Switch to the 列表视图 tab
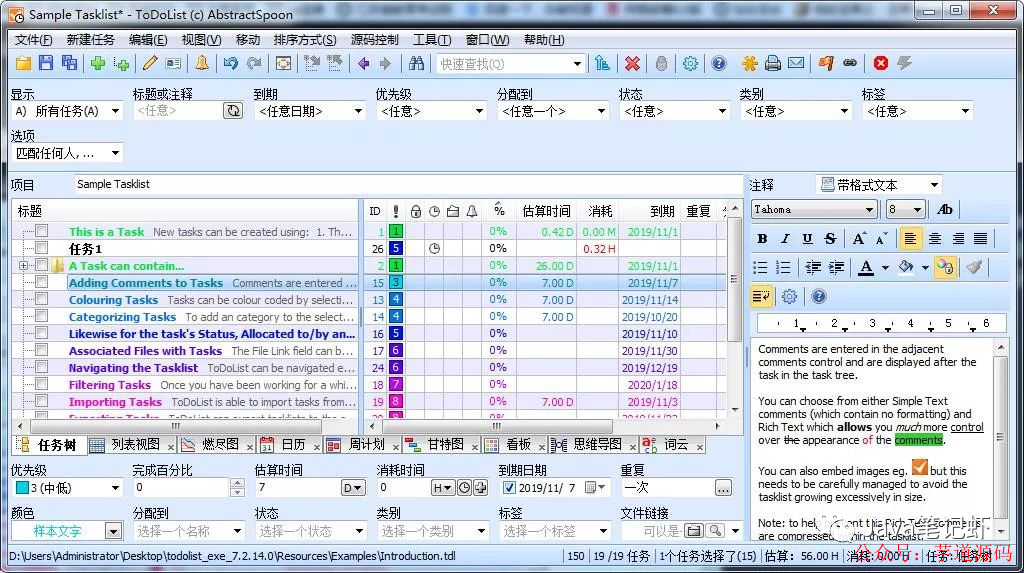This screenshot has width=1024, height=573. [135, 445]
